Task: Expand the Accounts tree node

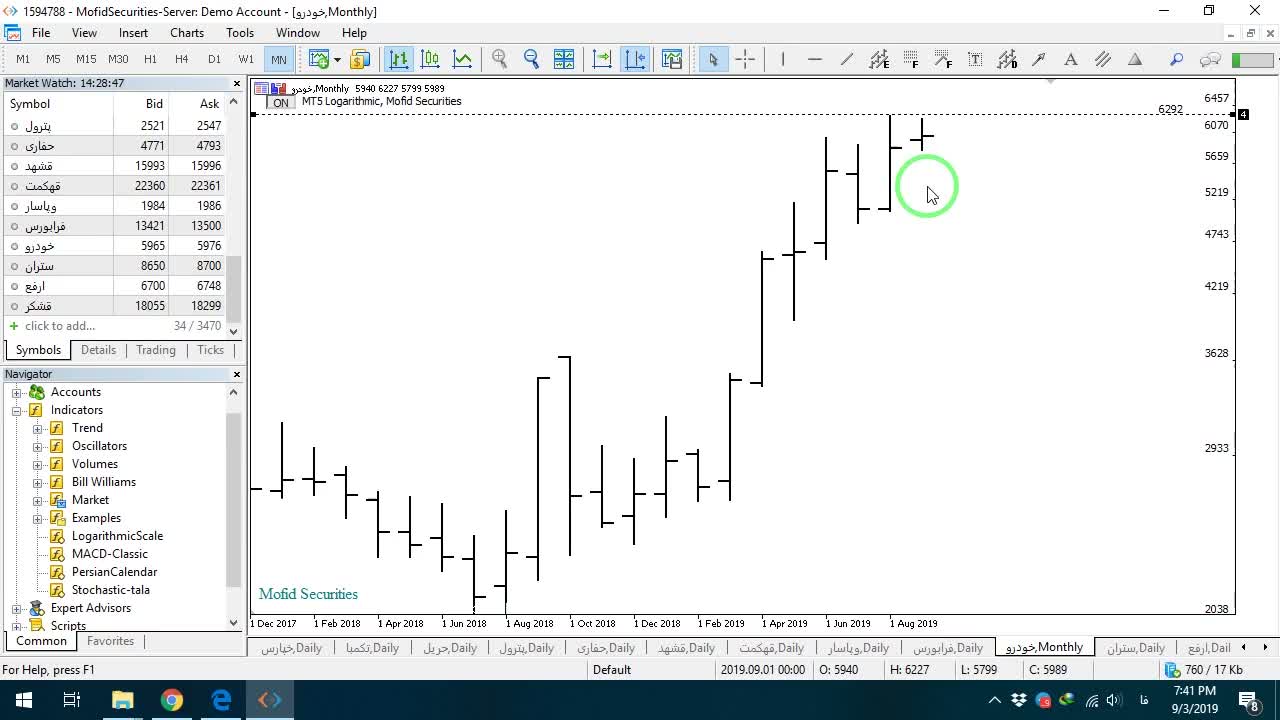Action: pyautogui.click(x=17, y=392)
